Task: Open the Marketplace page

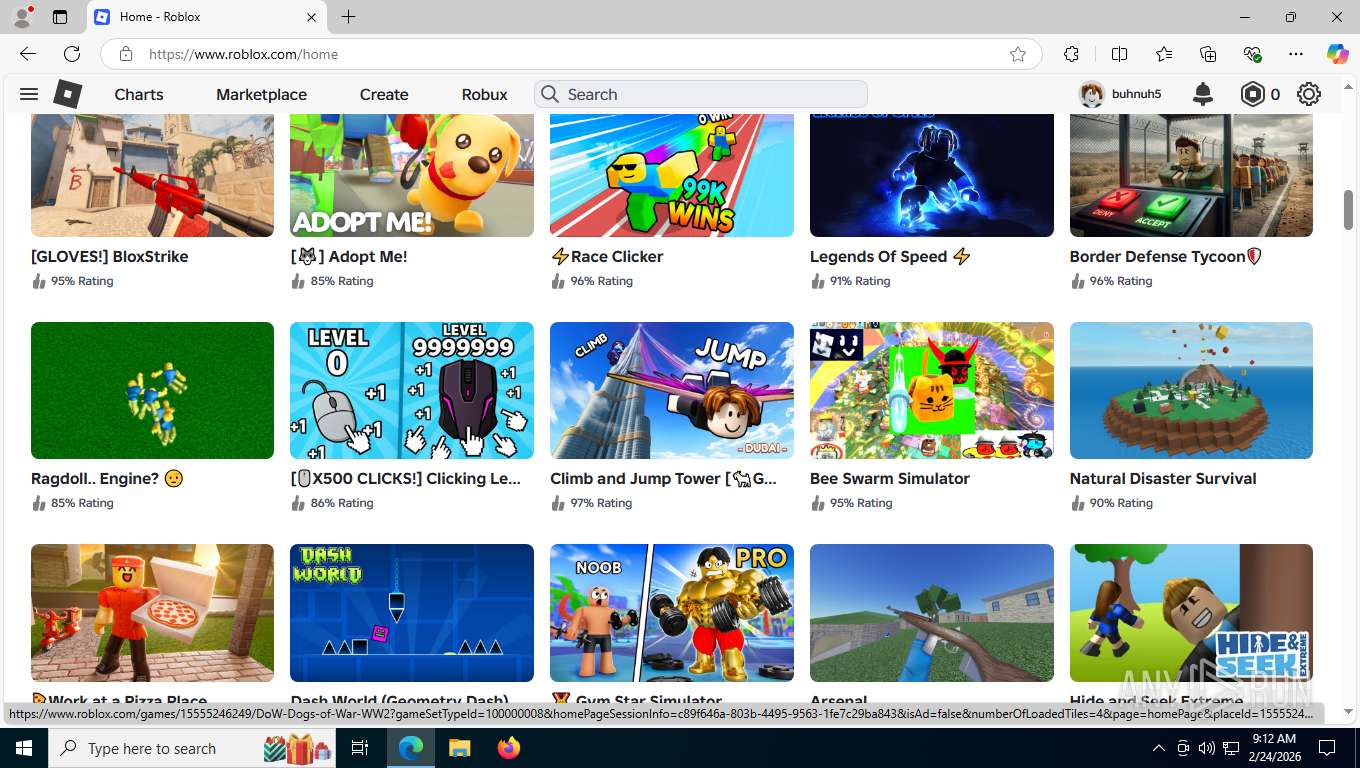Action: (x=261, y=94)
